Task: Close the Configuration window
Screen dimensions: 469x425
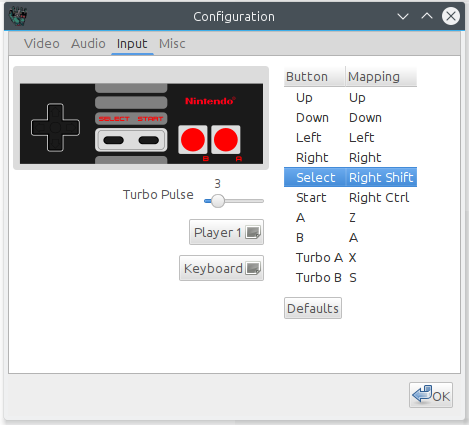Action: coord(451,16)
